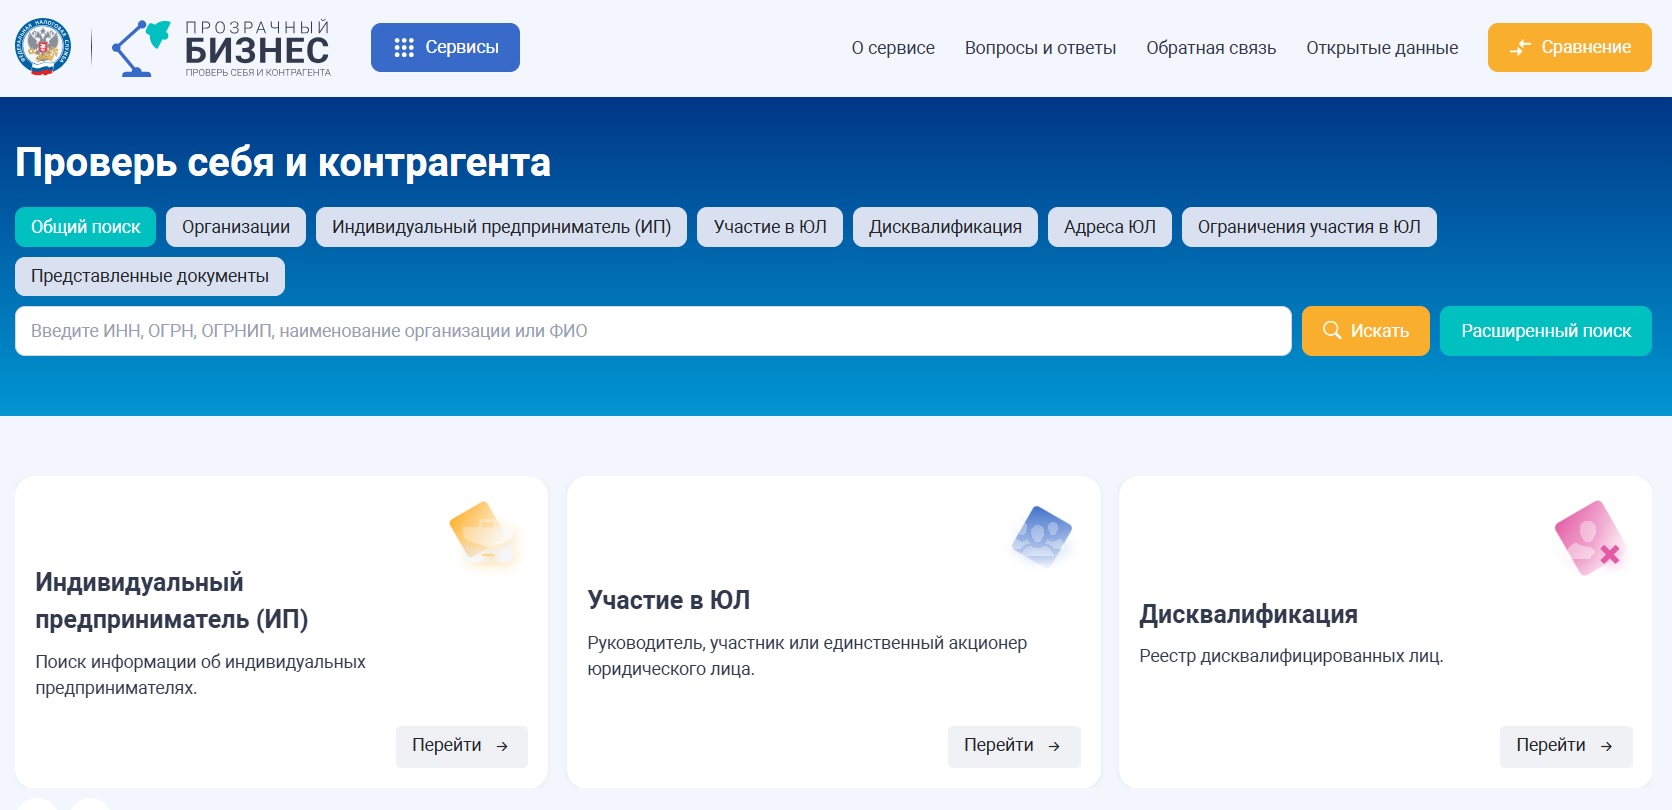Click Перейти on Индивидуальный предприниматель card
This screenshot has height=810, width=1672.
tap(462, 746)
